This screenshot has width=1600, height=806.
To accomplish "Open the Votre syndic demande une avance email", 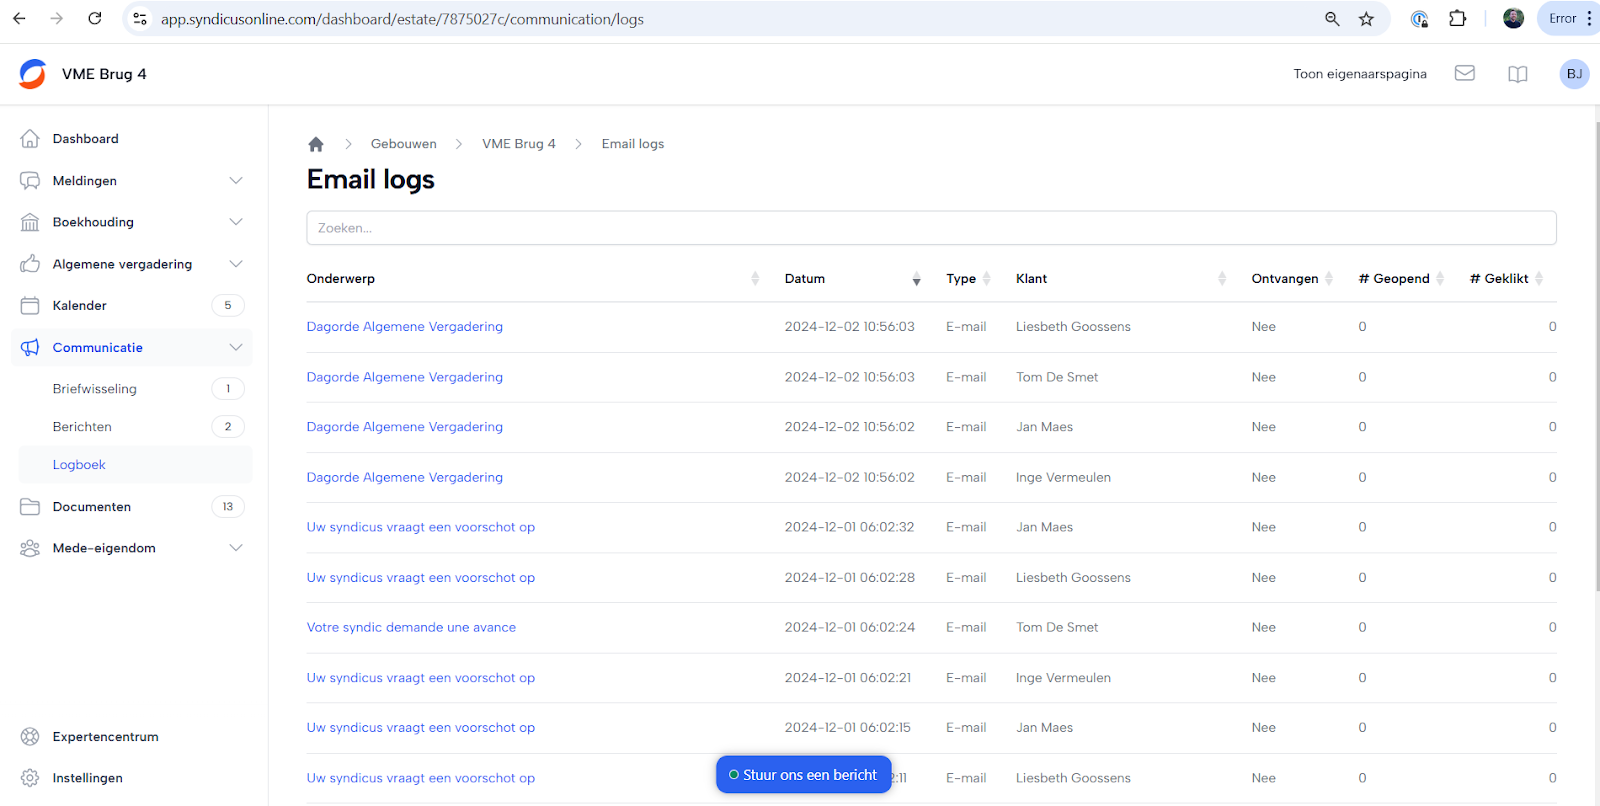I will pyautogui.click(x=411, y=628).
